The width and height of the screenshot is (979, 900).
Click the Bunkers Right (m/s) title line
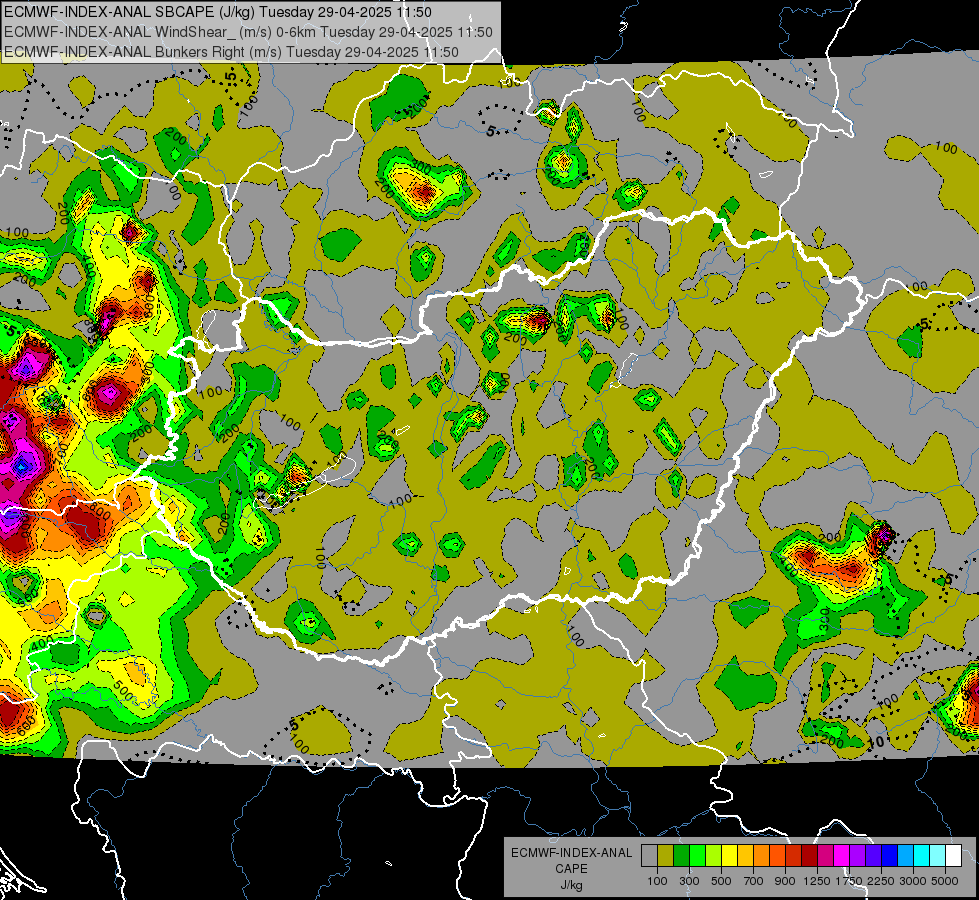click(231, 52)
